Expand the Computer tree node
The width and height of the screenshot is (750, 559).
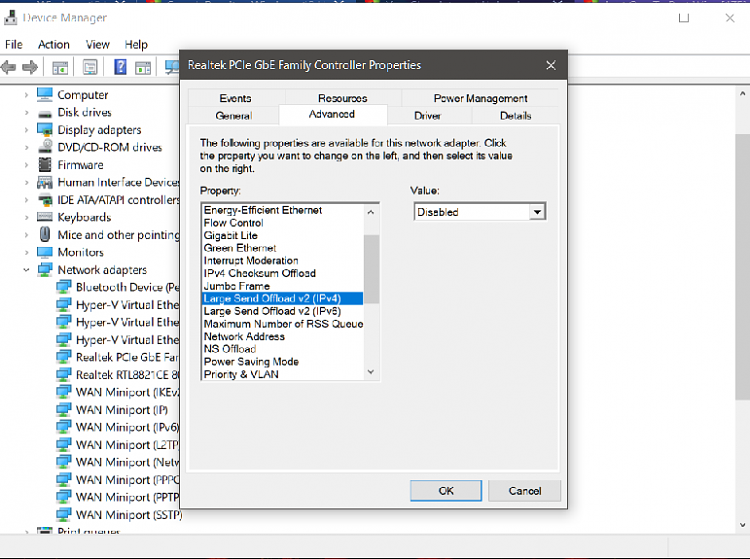point(26,95)
